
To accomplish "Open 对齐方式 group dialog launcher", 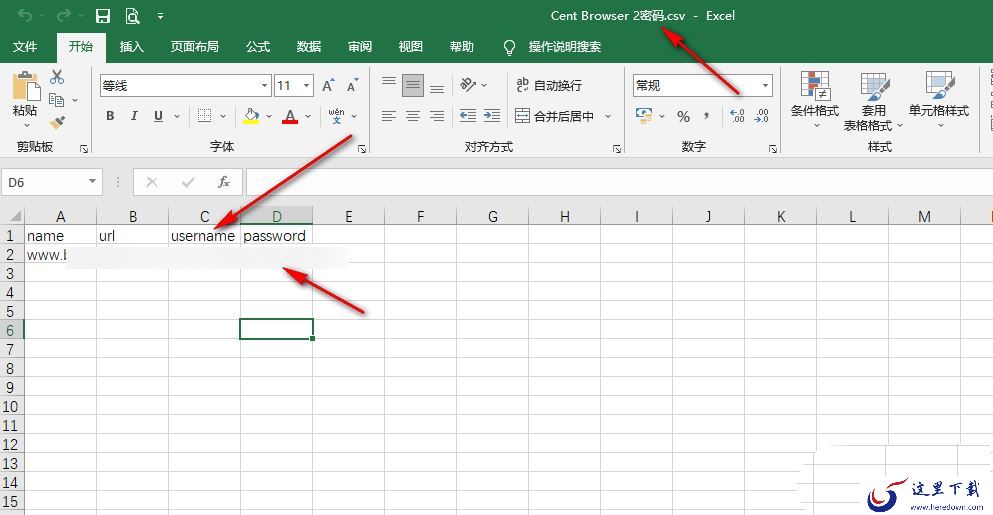I will 616,149.
